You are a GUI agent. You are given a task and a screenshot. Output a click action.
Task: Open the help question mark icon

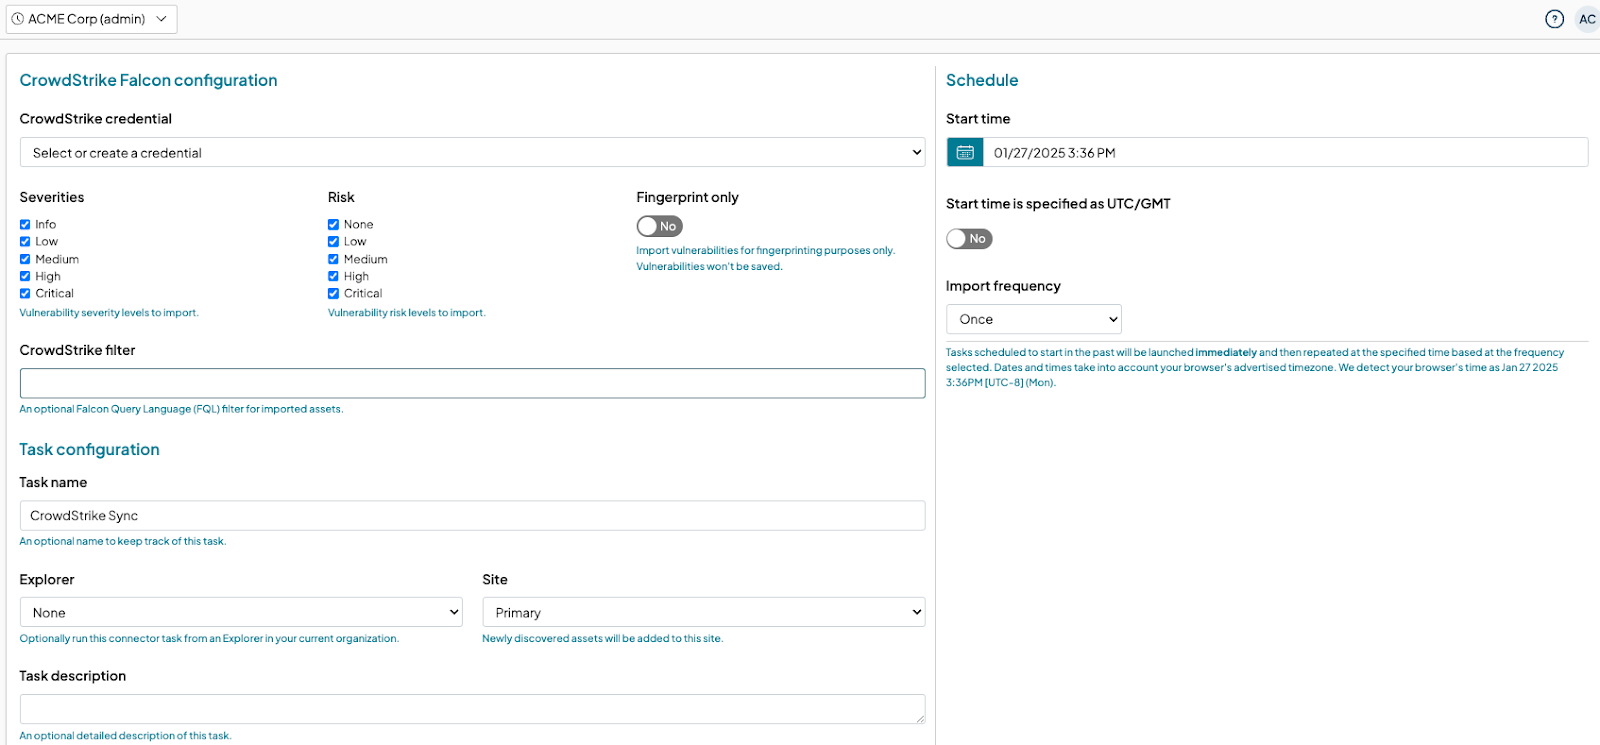(1554, 19)
